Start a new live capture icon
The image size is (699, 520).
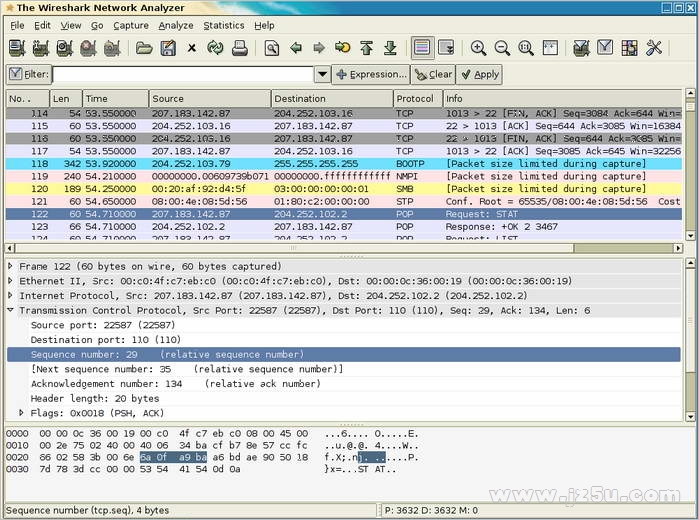pos(65,48)
